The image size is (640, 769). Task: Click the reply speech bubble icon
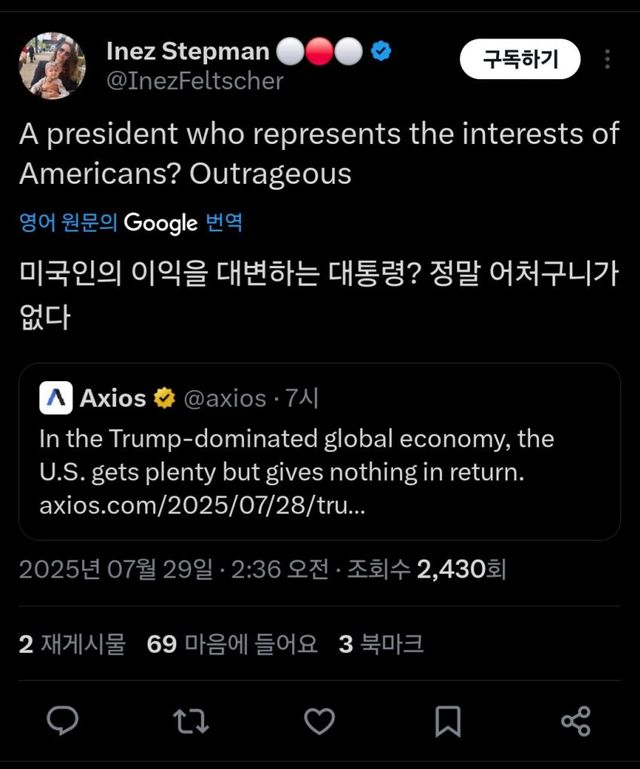pyautogui.click(x=64, y=720)
